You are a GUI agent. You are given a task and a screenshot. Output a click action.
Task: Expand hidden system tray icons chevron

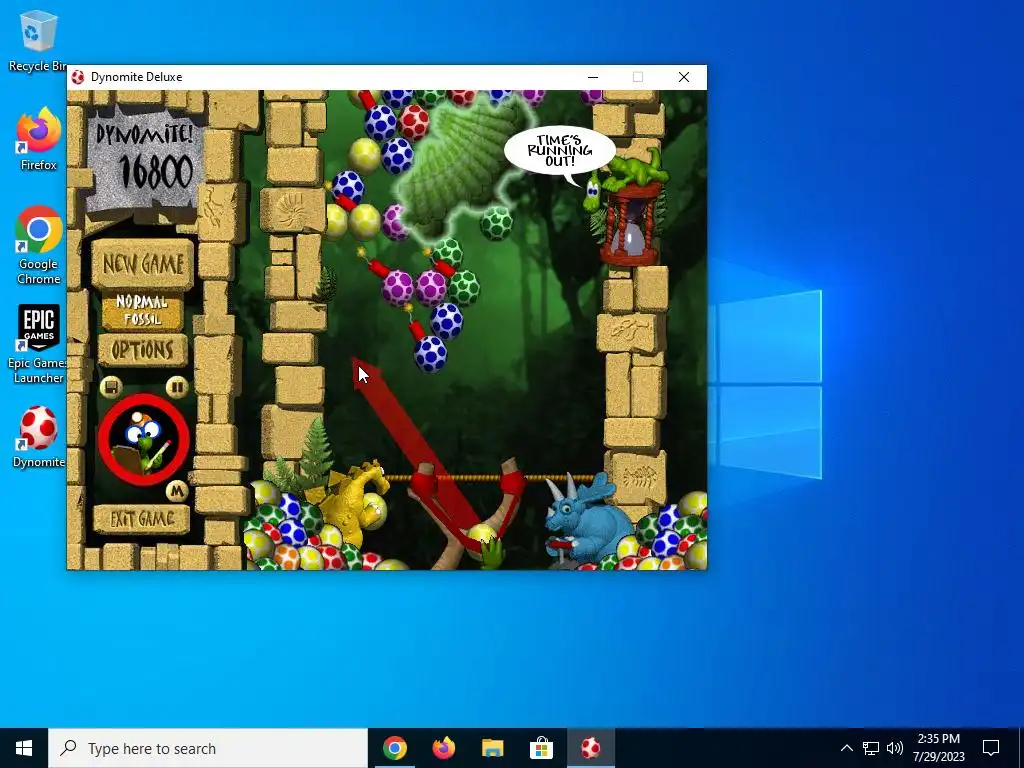[846, 748]
